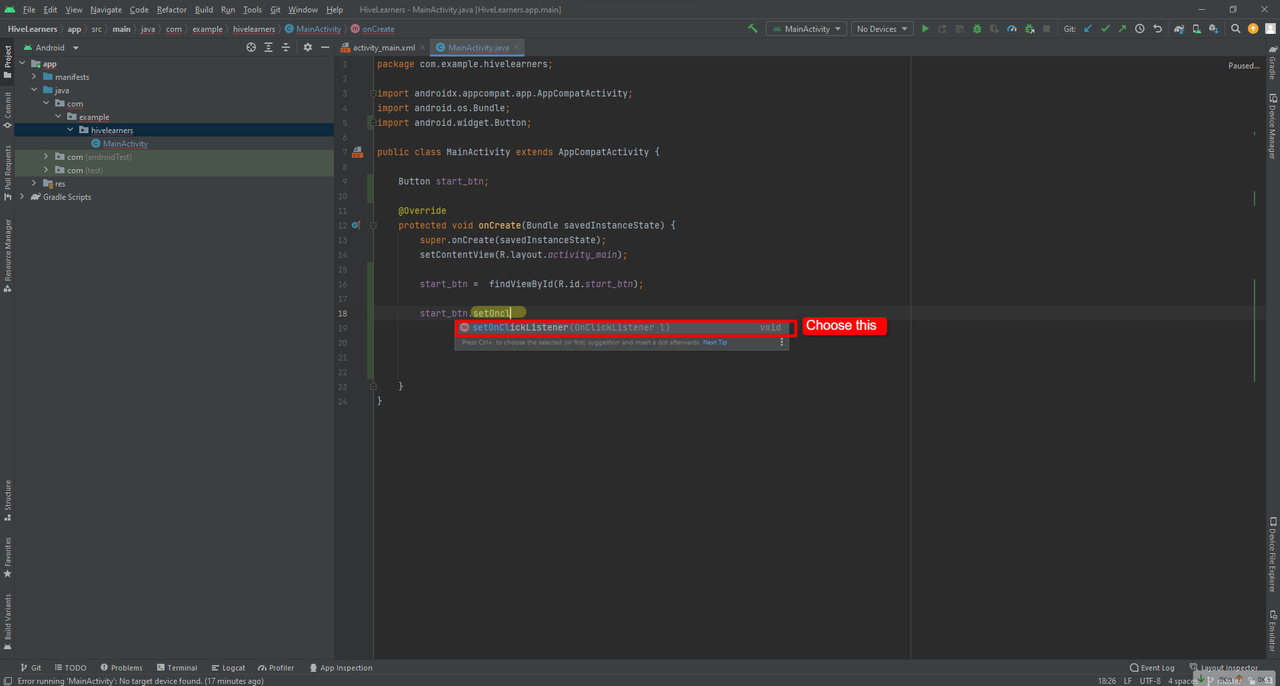Screen dimensions: 1280x686
Task: Open Git history clock icon
Action: [x=1140, y=29]
